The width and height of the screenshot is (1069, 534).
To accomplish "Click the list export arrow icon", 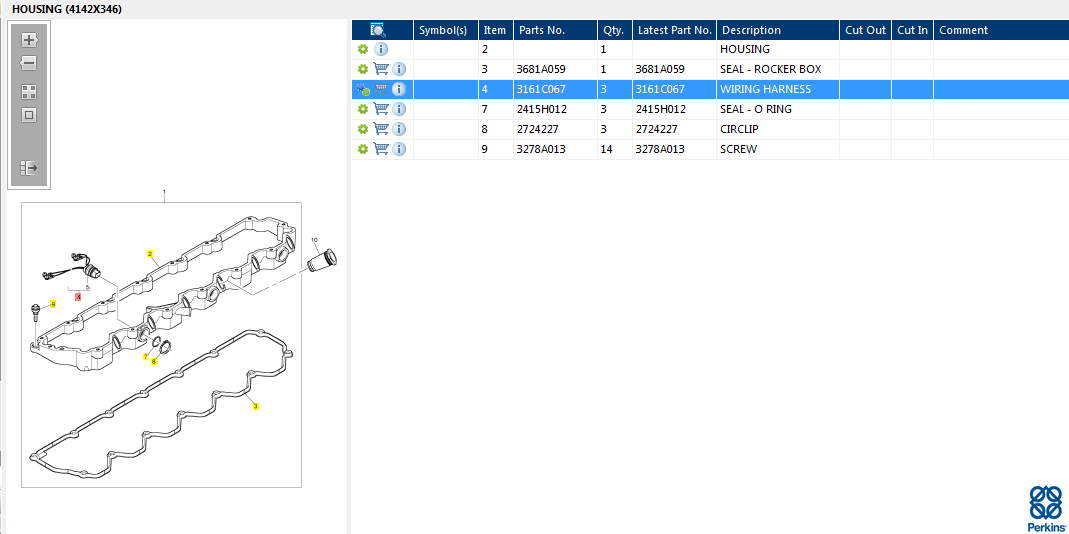I will click(29, 168).
